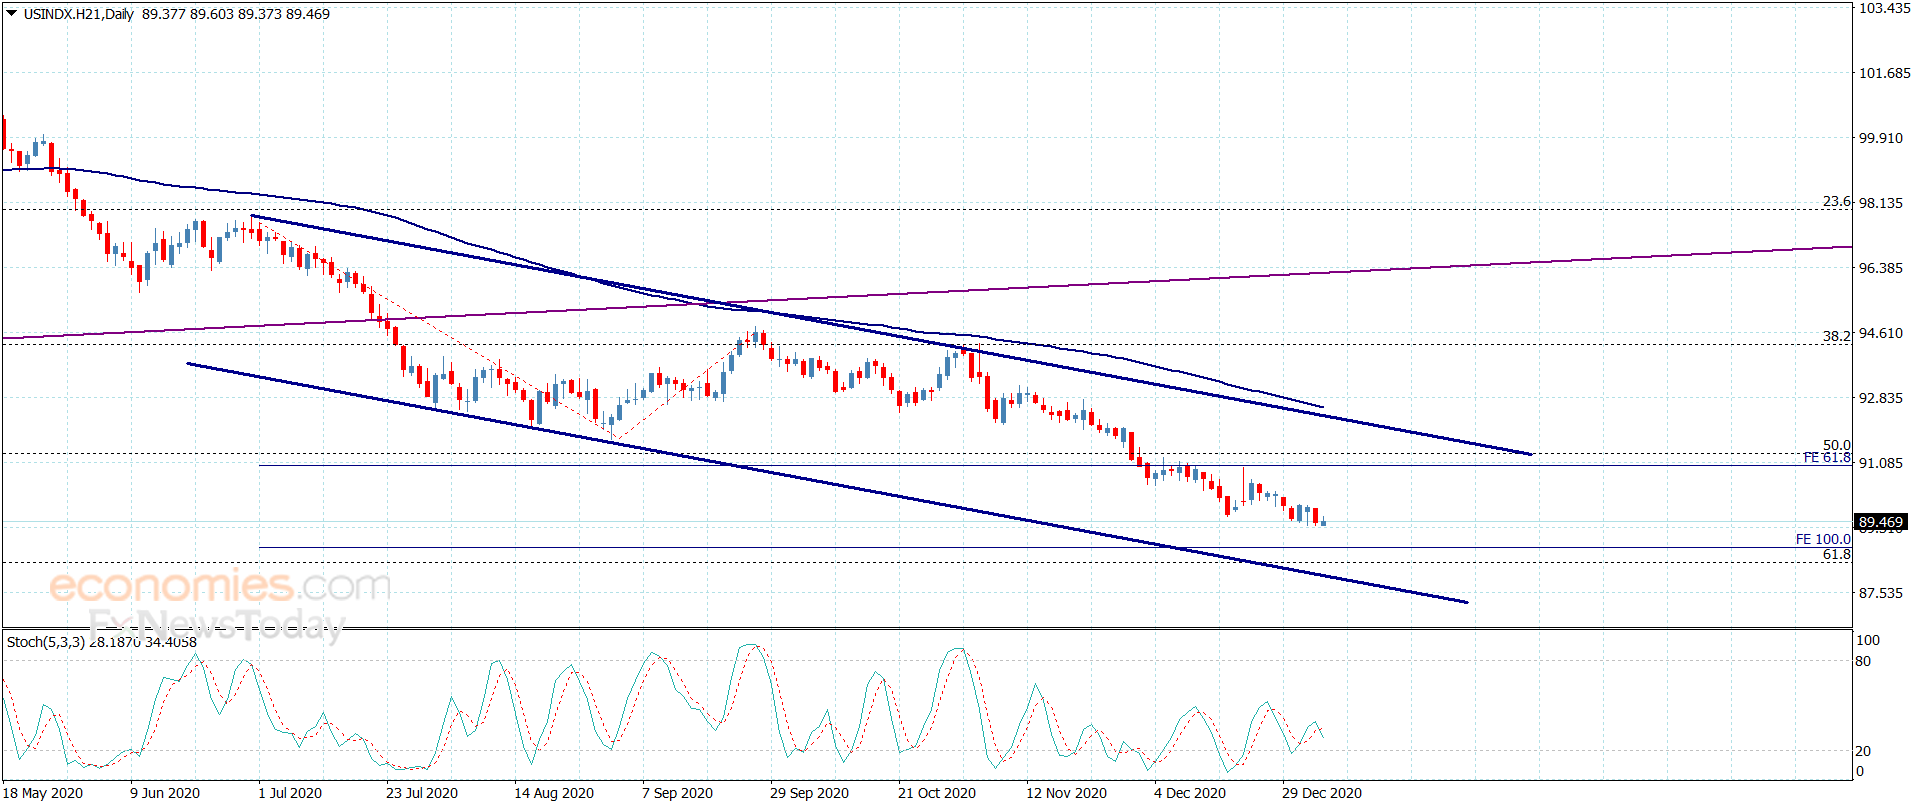Screen dimensions: 1916x807
Task: Click the FxNewsToday watermark text
Action: click(216, 625)
